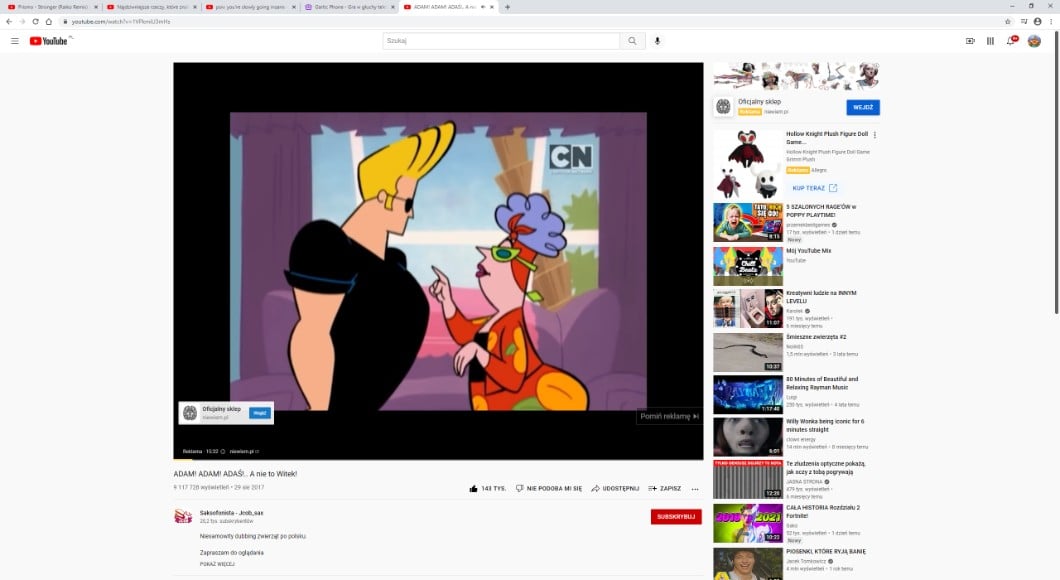The width and height of the screenshot is (1060, 580).
Task: Start voice search with the microphone icon
Action: [657, 41]
